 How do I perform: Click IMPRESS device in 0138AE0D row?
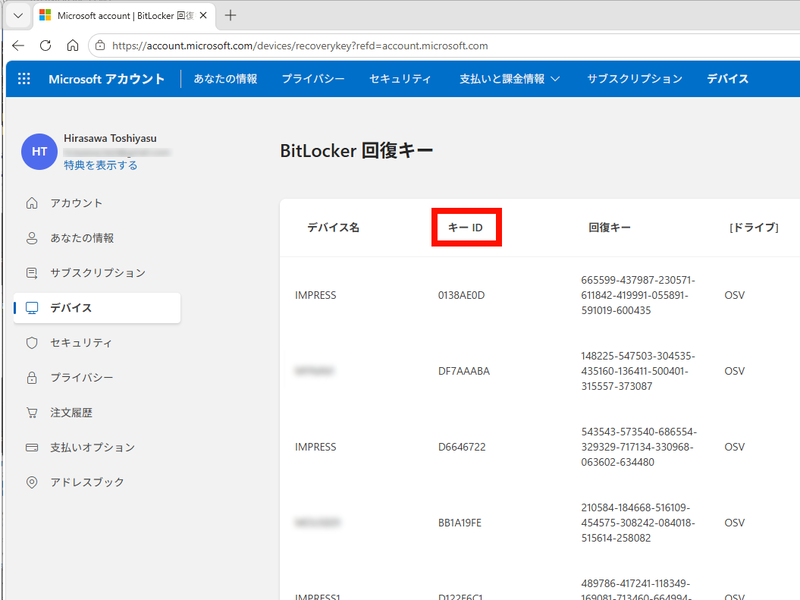click(315, 295)
